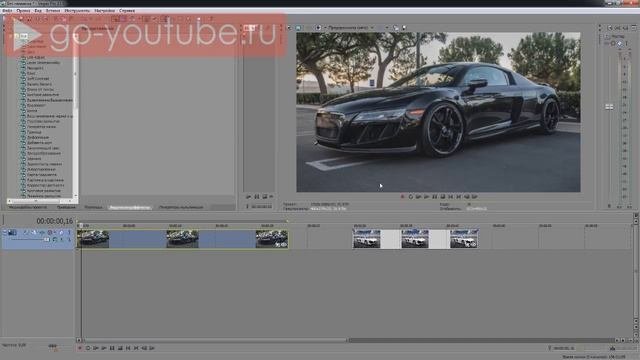Click Stop in the timeline transport bar
The image size is (640, 360).
click(120, 348)
